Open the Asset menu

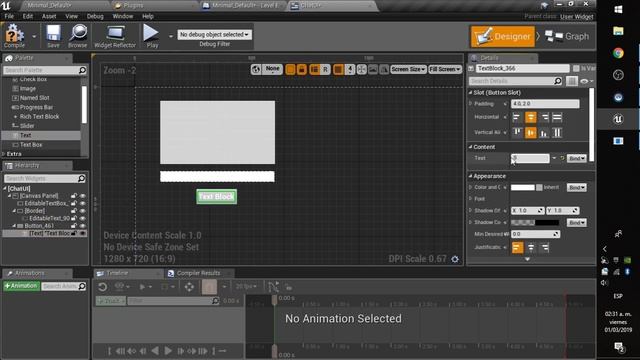coord(49,16)
